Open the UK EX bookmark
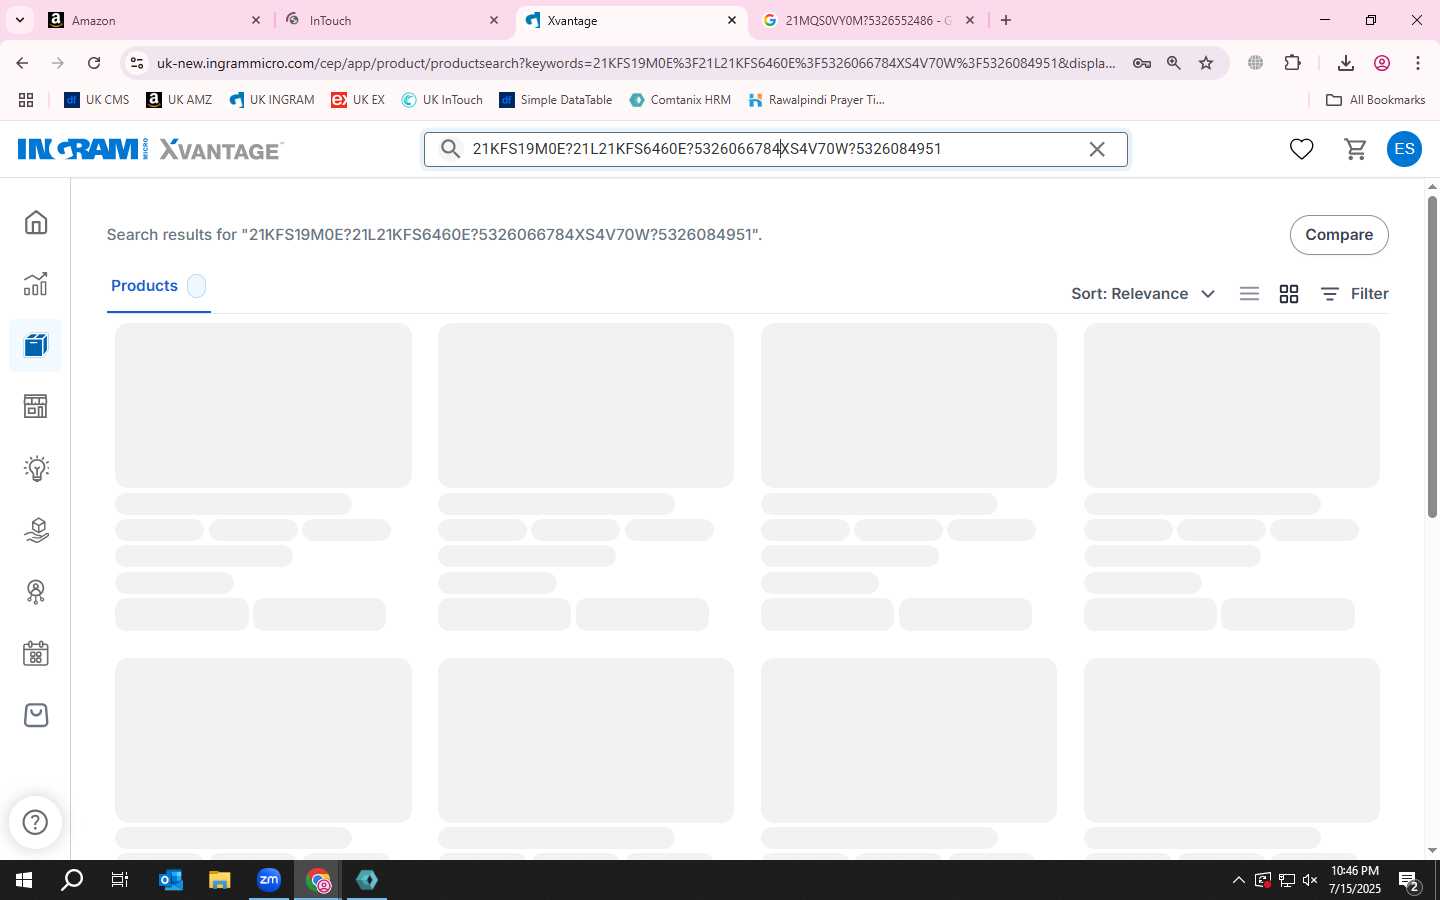The width and height of the screenshot is (1440, 900). coord(358,100)
